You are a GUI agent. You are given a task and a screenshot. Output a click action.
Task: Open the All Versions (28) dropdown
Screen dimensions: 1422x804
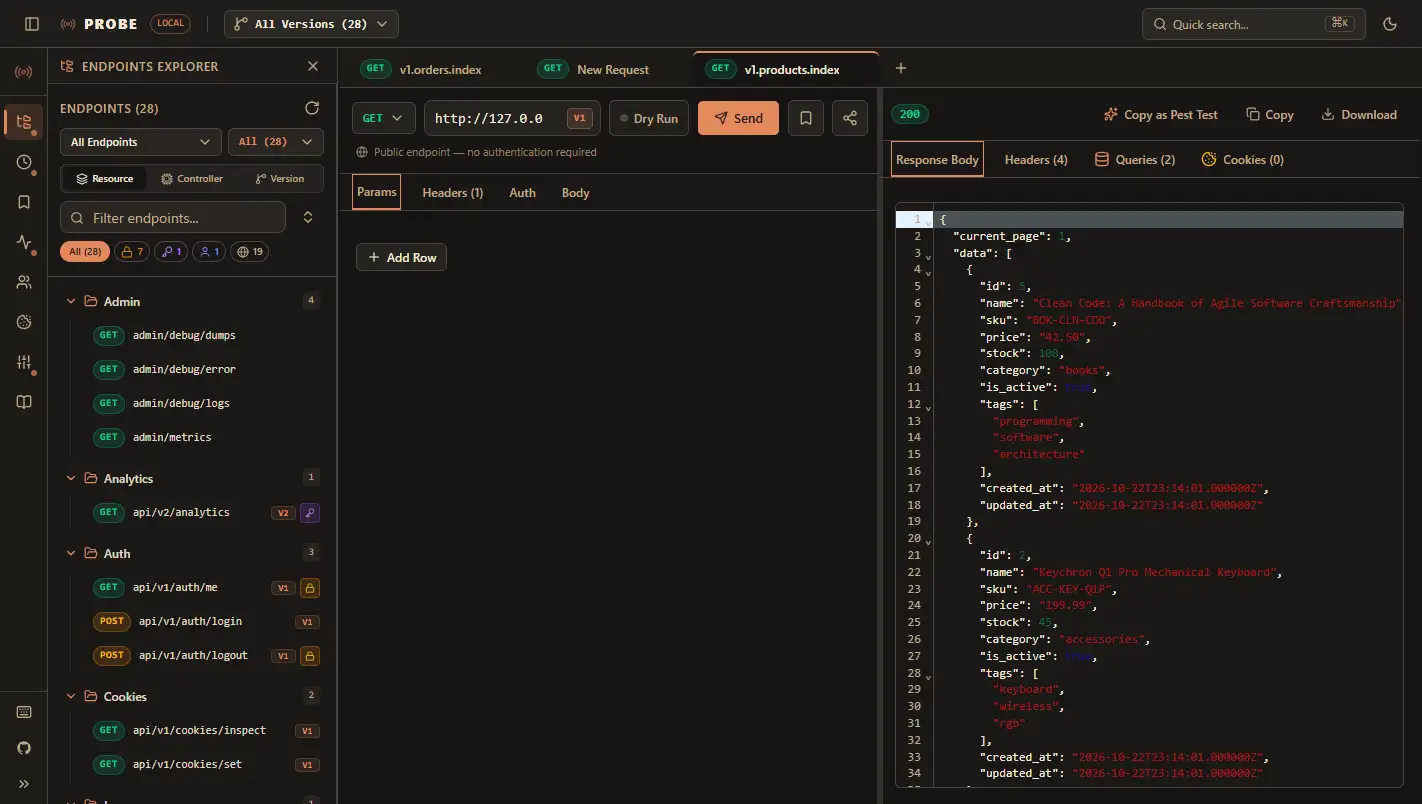[x=311, y=24]
